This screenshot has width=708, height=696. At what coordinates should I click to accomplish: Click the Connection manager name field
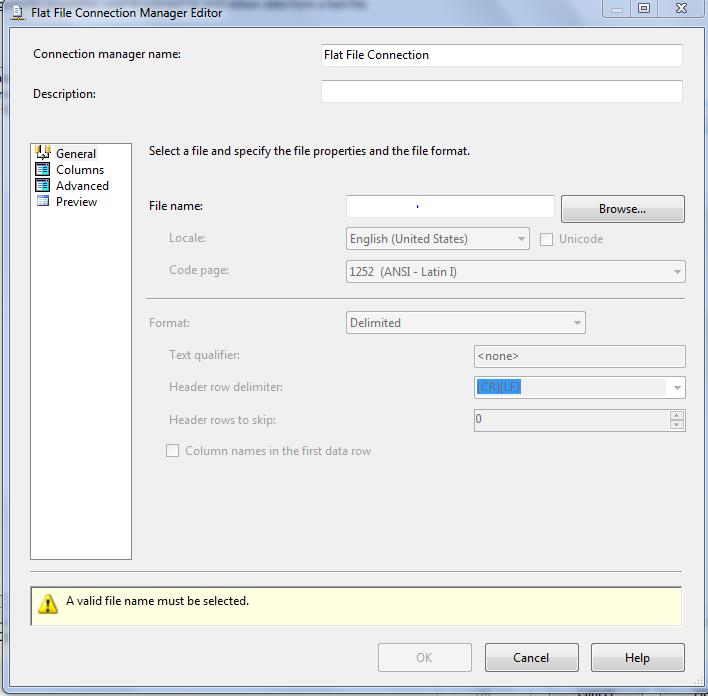(x=501, y=55)
